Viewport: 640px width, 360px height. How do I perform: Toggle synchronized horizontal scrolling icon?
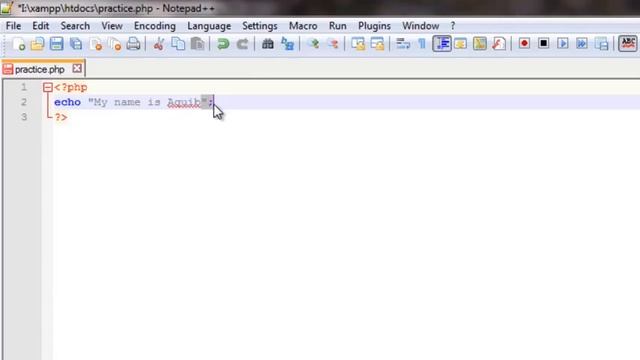tap(378, 44)
